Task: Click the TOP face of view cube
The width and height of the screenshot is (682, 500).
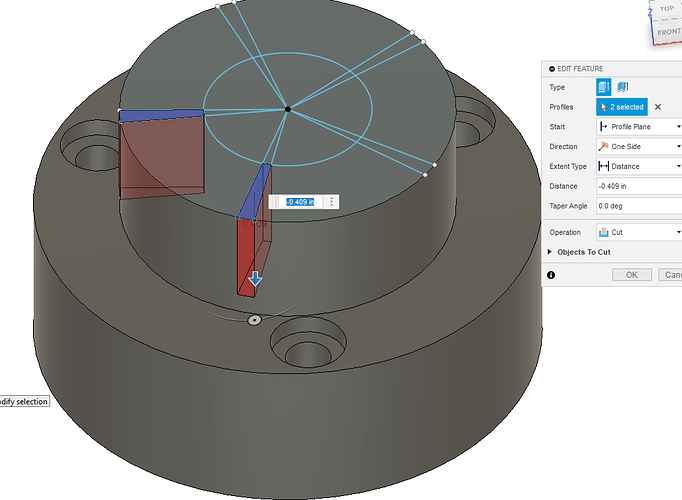Action: [666, 9]
